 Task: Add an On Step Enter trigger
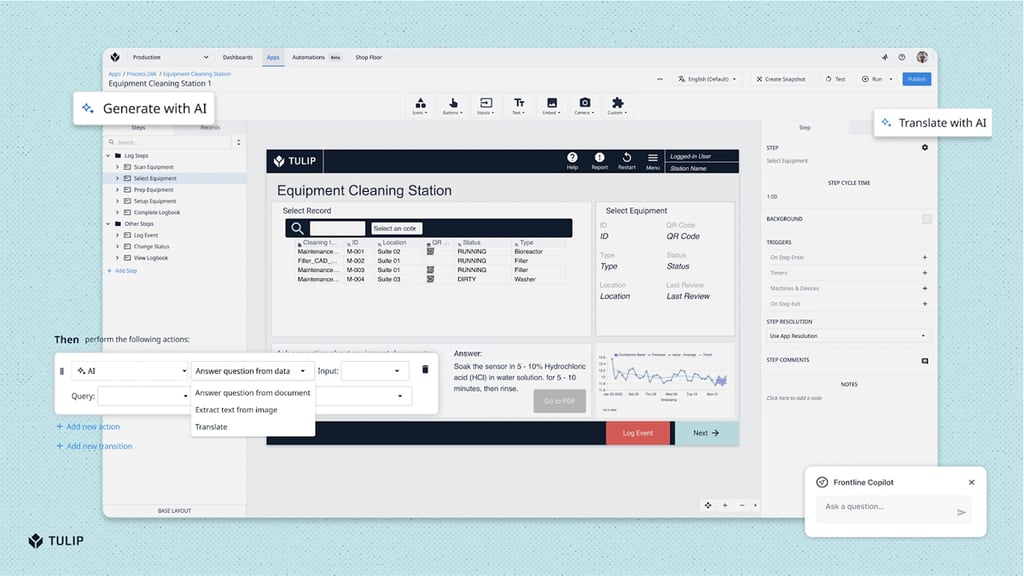click(x=925, y=258)
